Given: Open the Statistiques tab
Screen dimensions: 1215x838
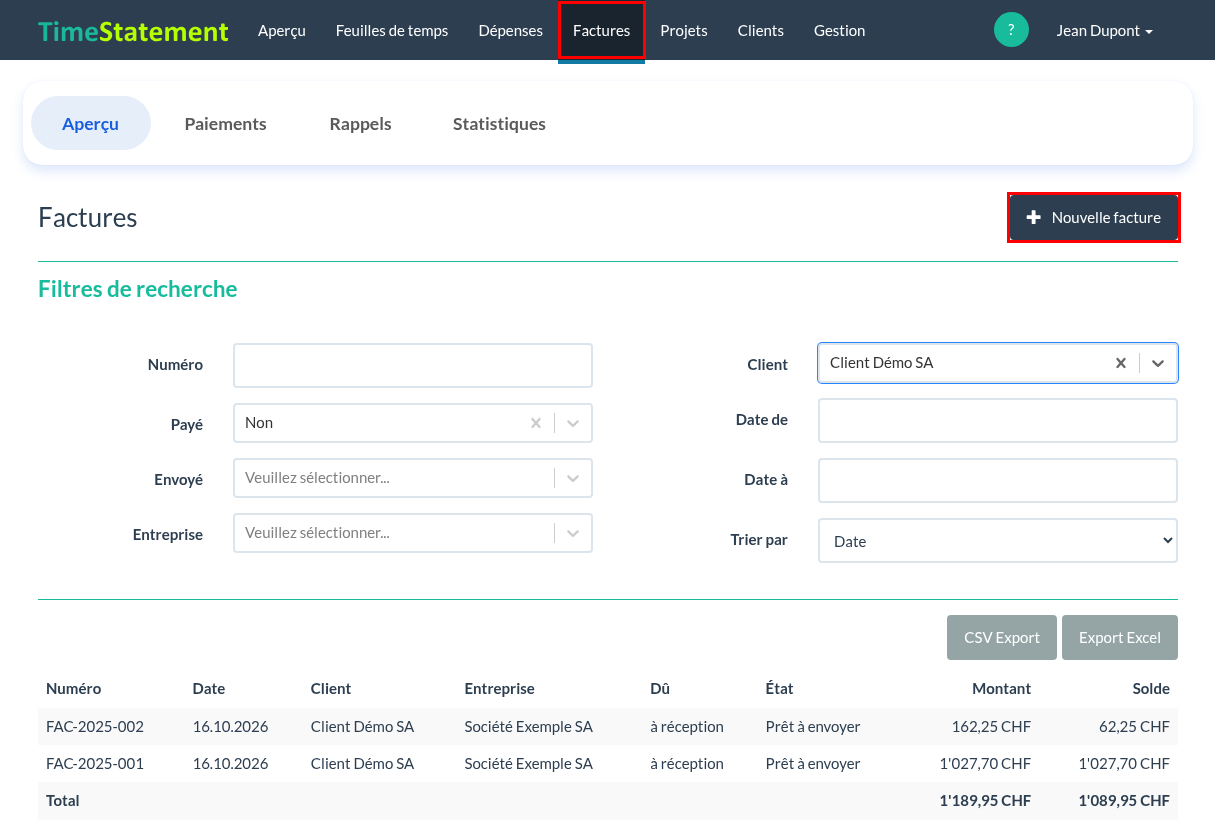Looking at the screenshot, I should click(499, 124).
